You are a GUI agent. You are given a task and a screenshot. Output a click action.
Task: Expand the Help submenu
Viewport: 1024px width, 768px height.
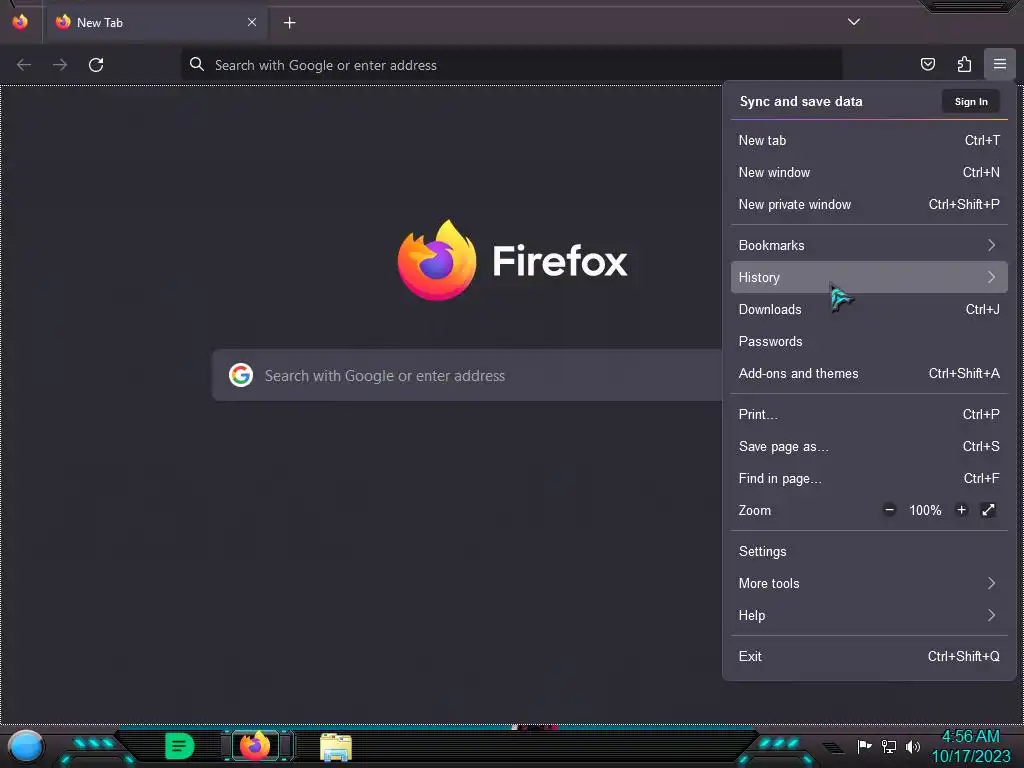[869, 616]
